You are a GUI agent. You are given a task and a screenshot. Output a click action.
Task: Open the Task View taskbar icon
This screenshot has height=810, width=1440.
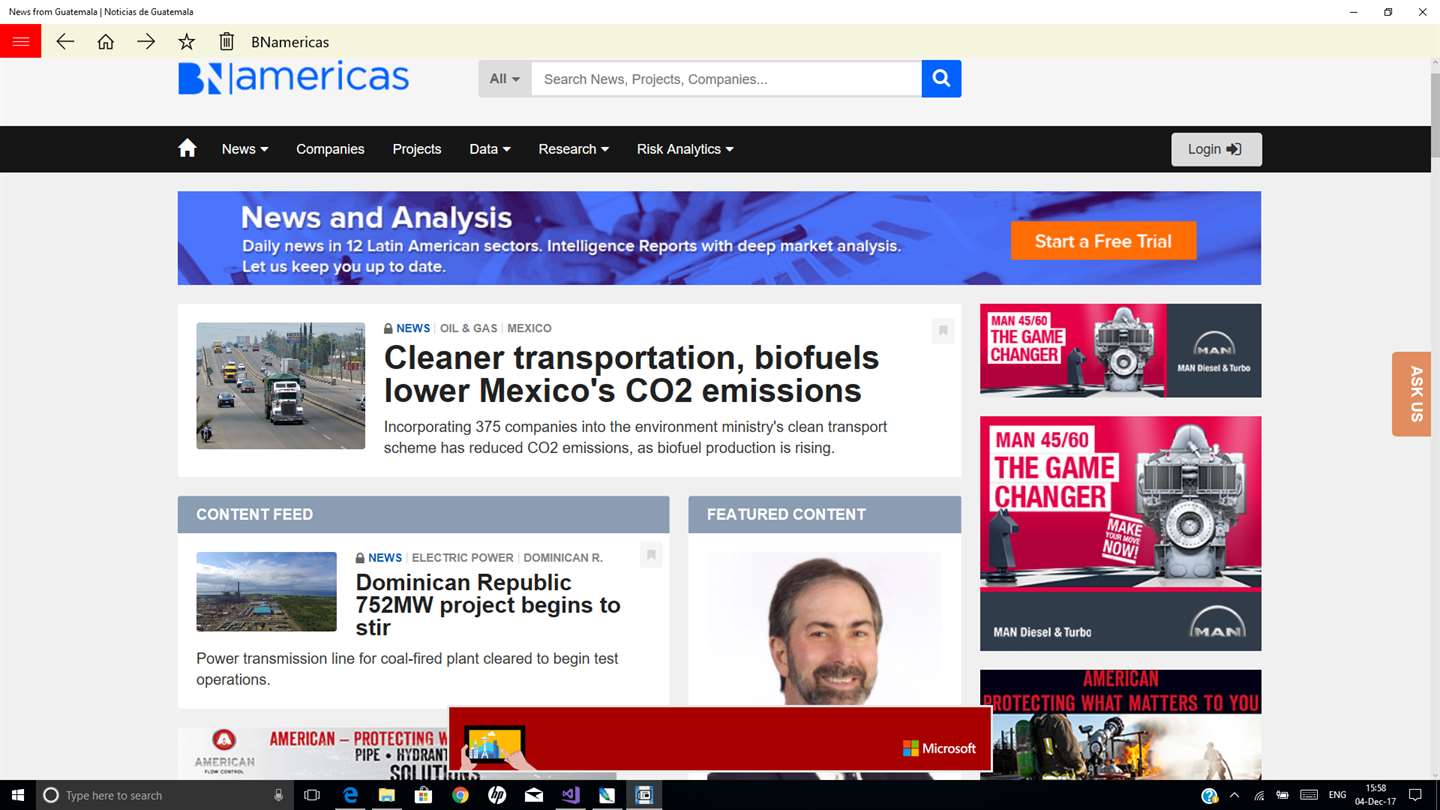pyautogui.click(x=312, y=795)
